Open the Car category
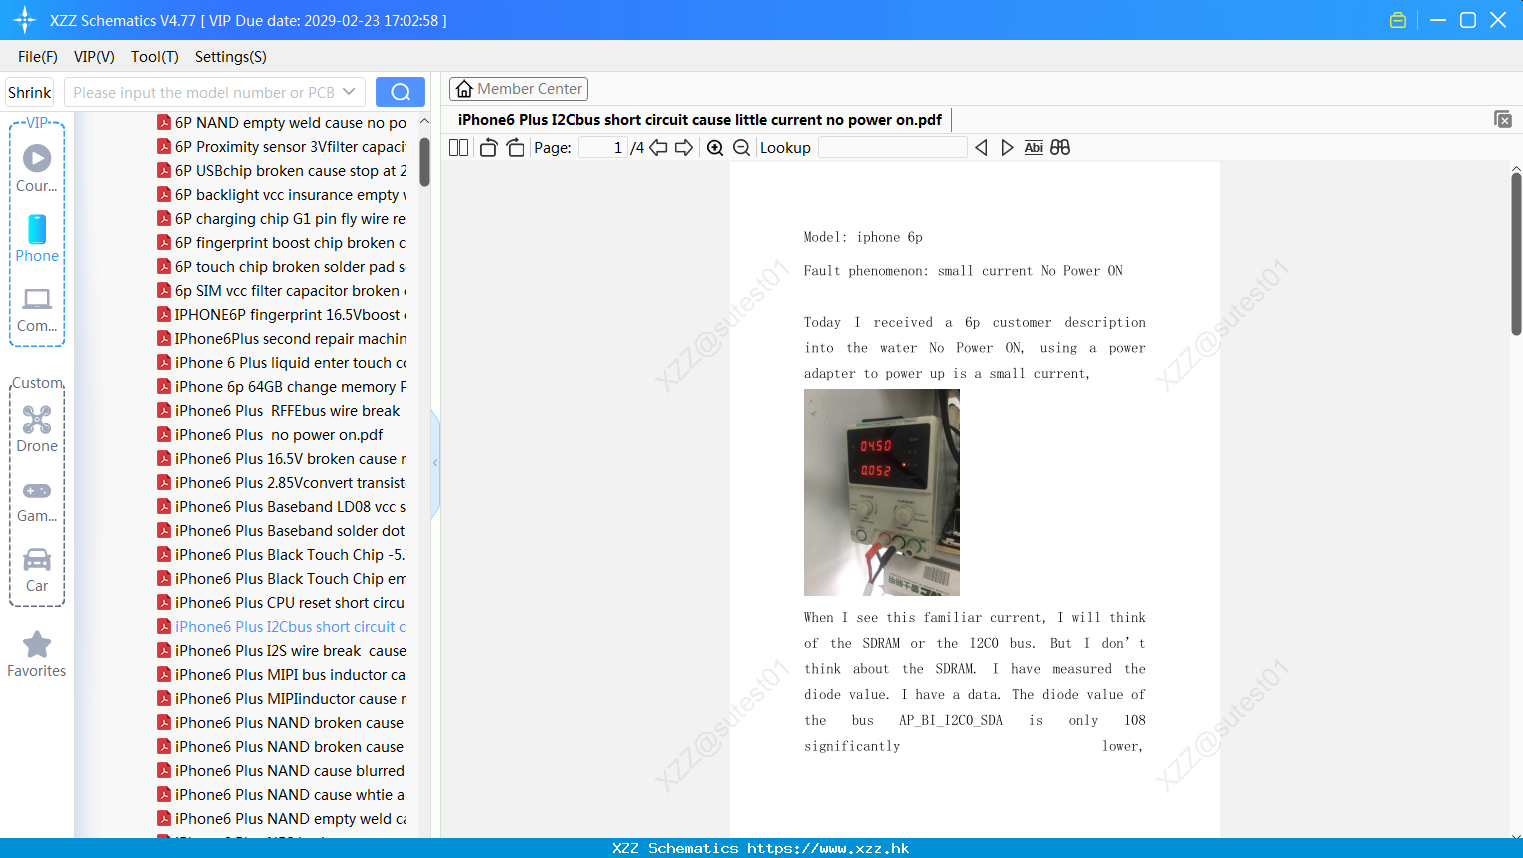Screen dimensions: 1523x858 click(37, 570)
